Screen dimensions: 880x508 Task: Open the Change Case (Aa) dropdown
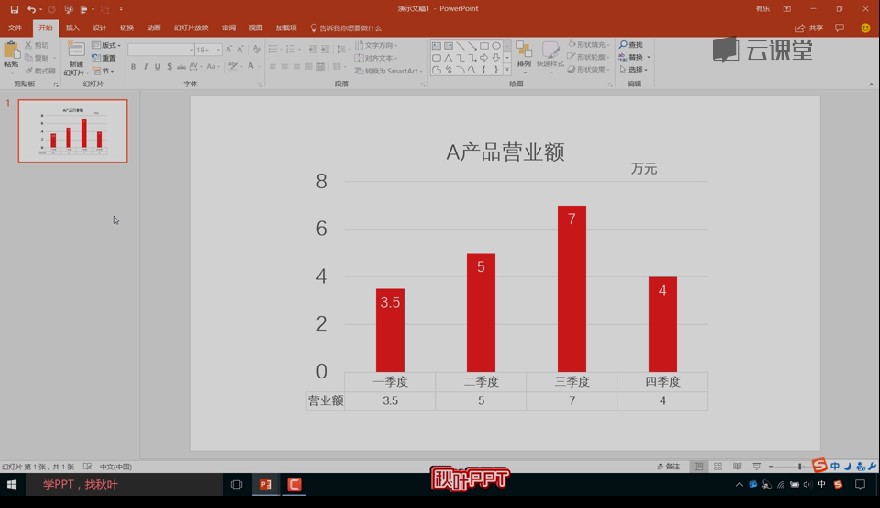coord(212,67)
